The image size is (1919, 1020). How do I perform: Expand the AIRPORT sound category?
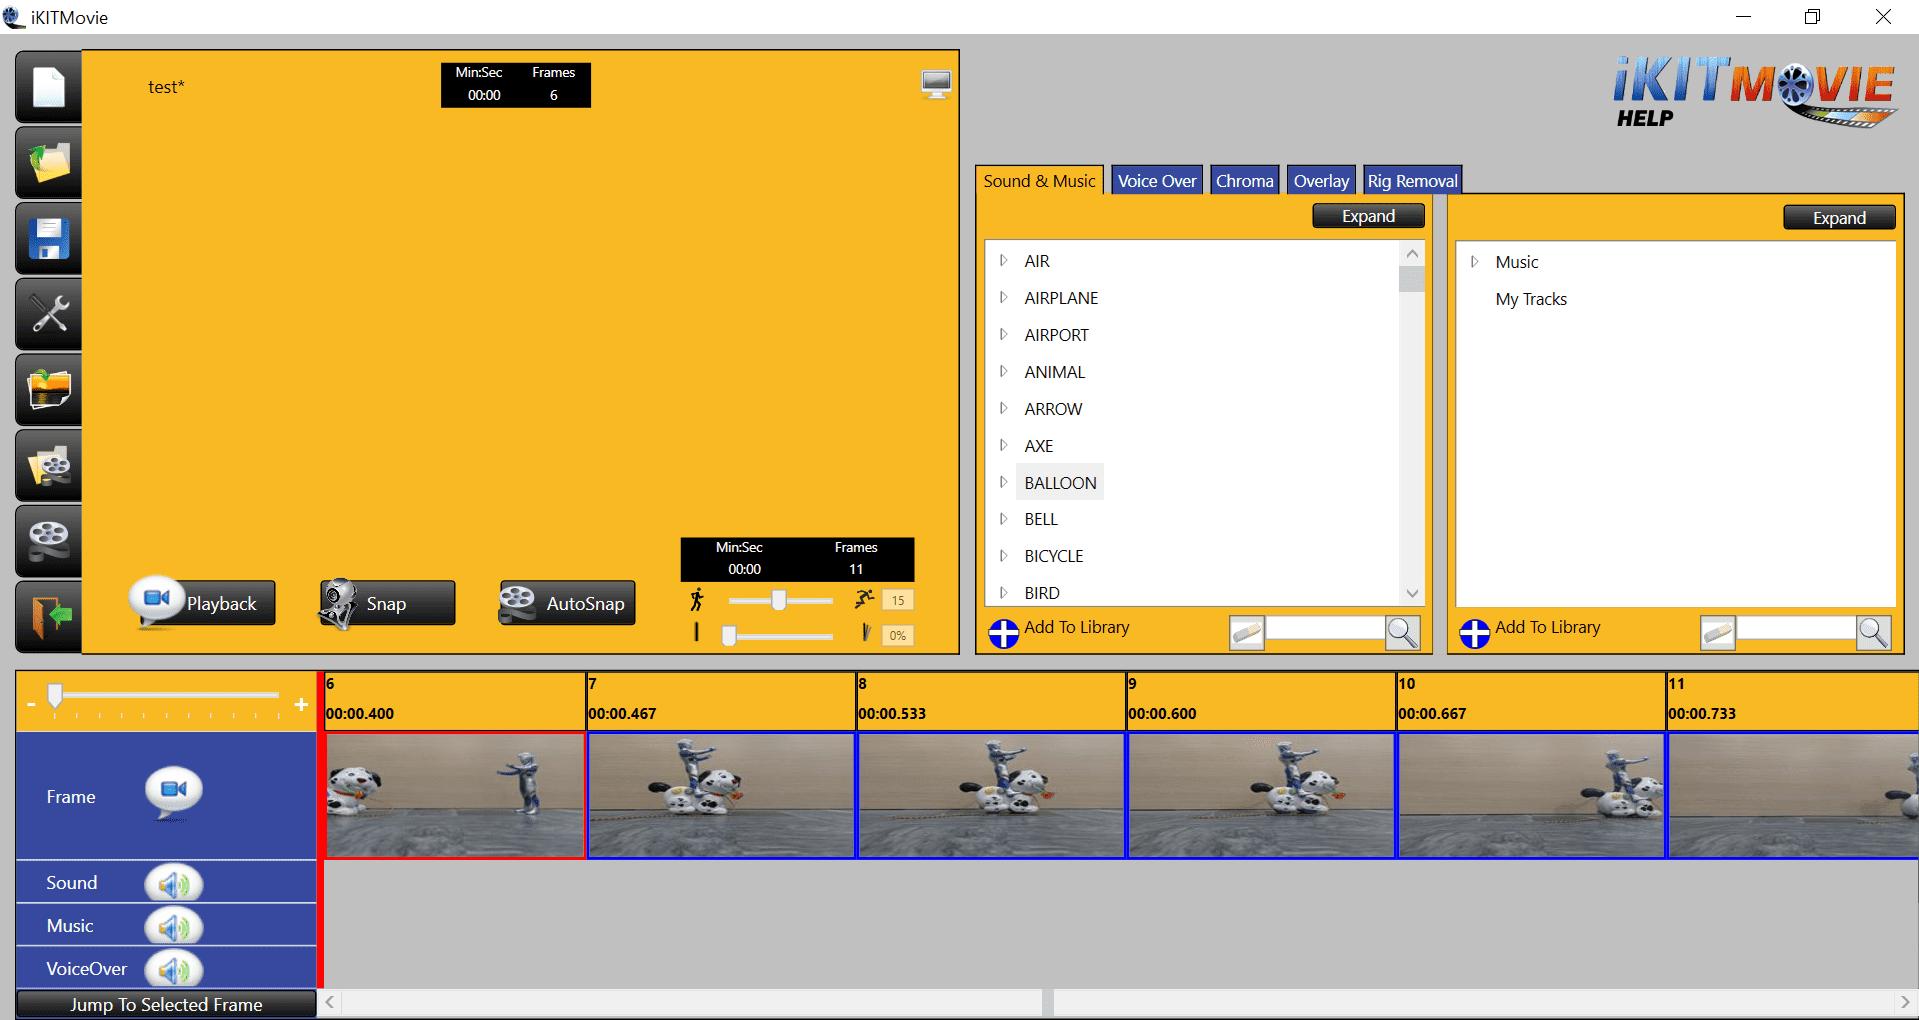(1003, 335)
